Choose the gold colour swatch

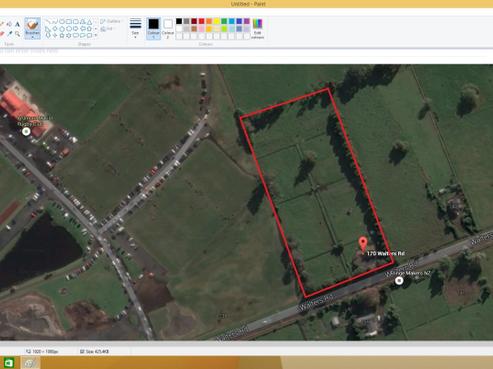[x=209, y=29]
